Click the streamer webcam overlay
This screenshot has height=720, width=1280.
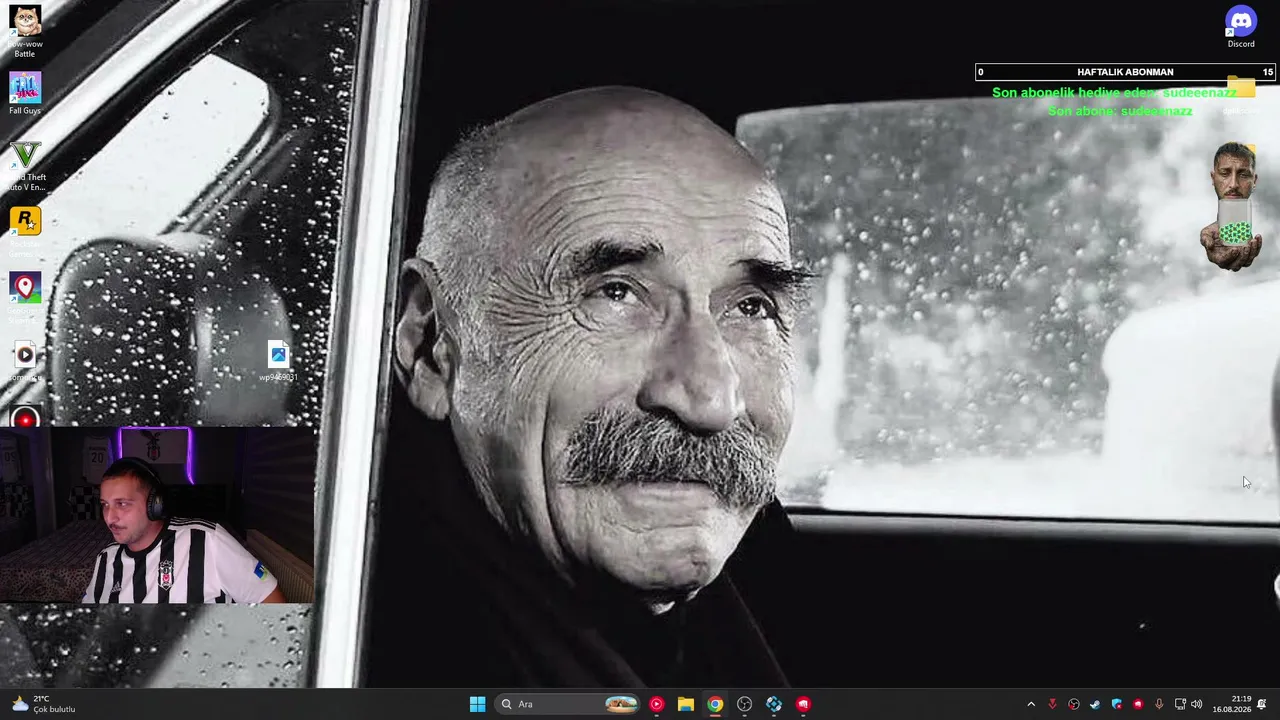(157, 516)
